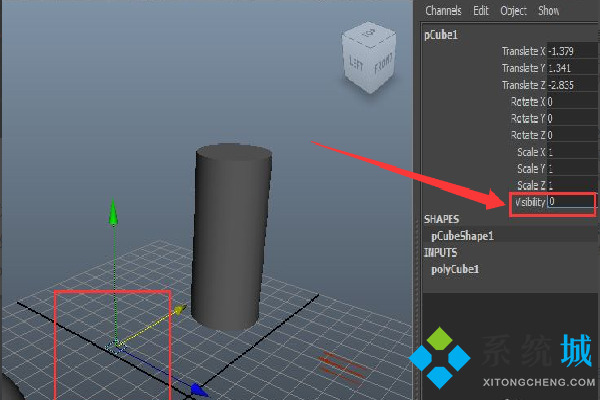This screenshot has width=600, height=400.
Task: Click the pCube1 object name
Action: (x=441, y=33)
